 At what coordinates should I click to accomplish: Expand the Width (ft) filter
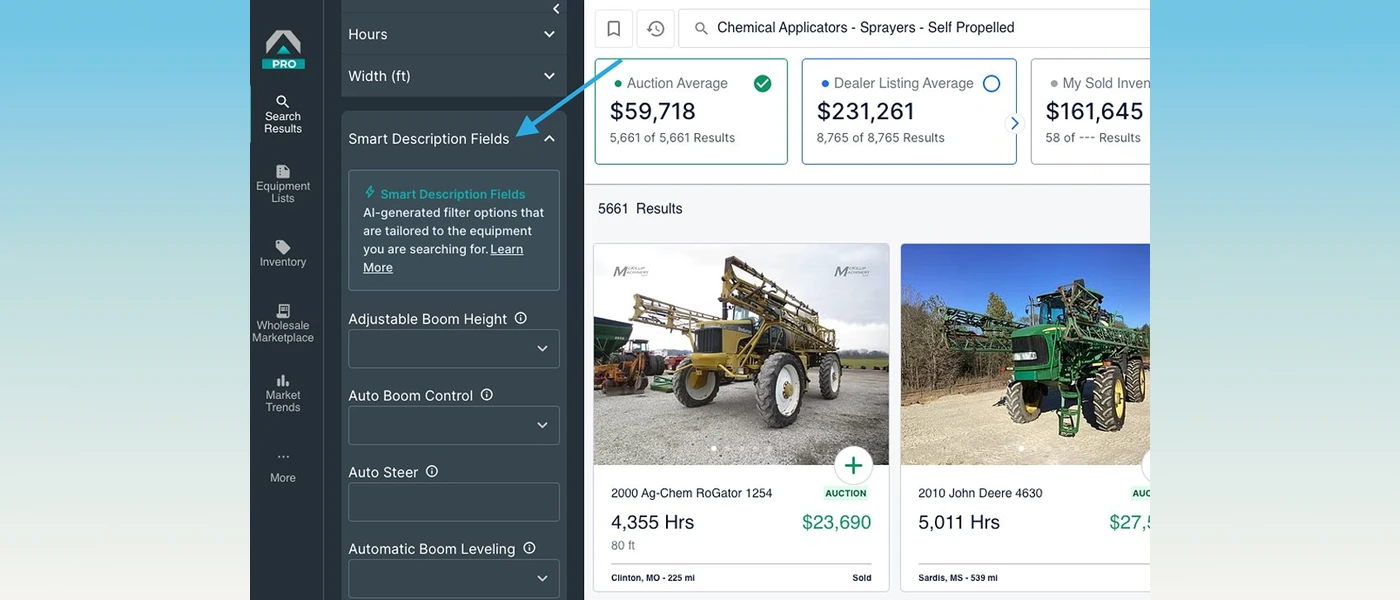[453, 76]
